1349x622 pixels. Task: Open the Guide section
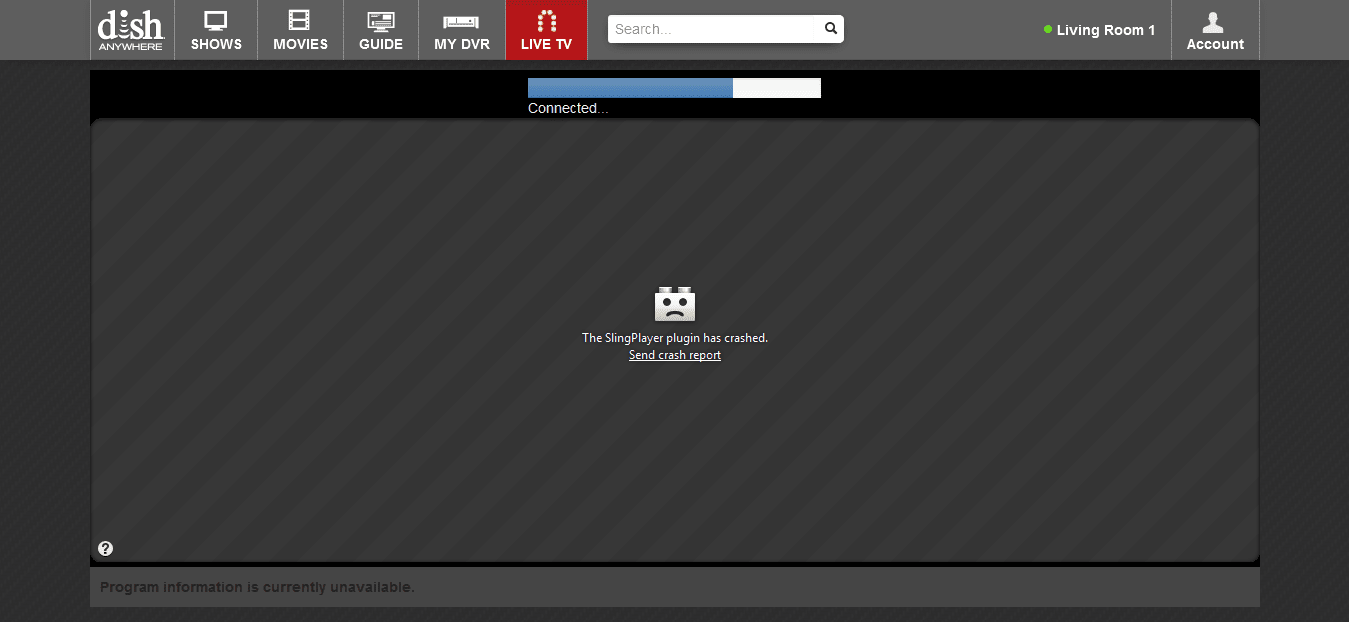pyautogui.click(x=381, y=30)
